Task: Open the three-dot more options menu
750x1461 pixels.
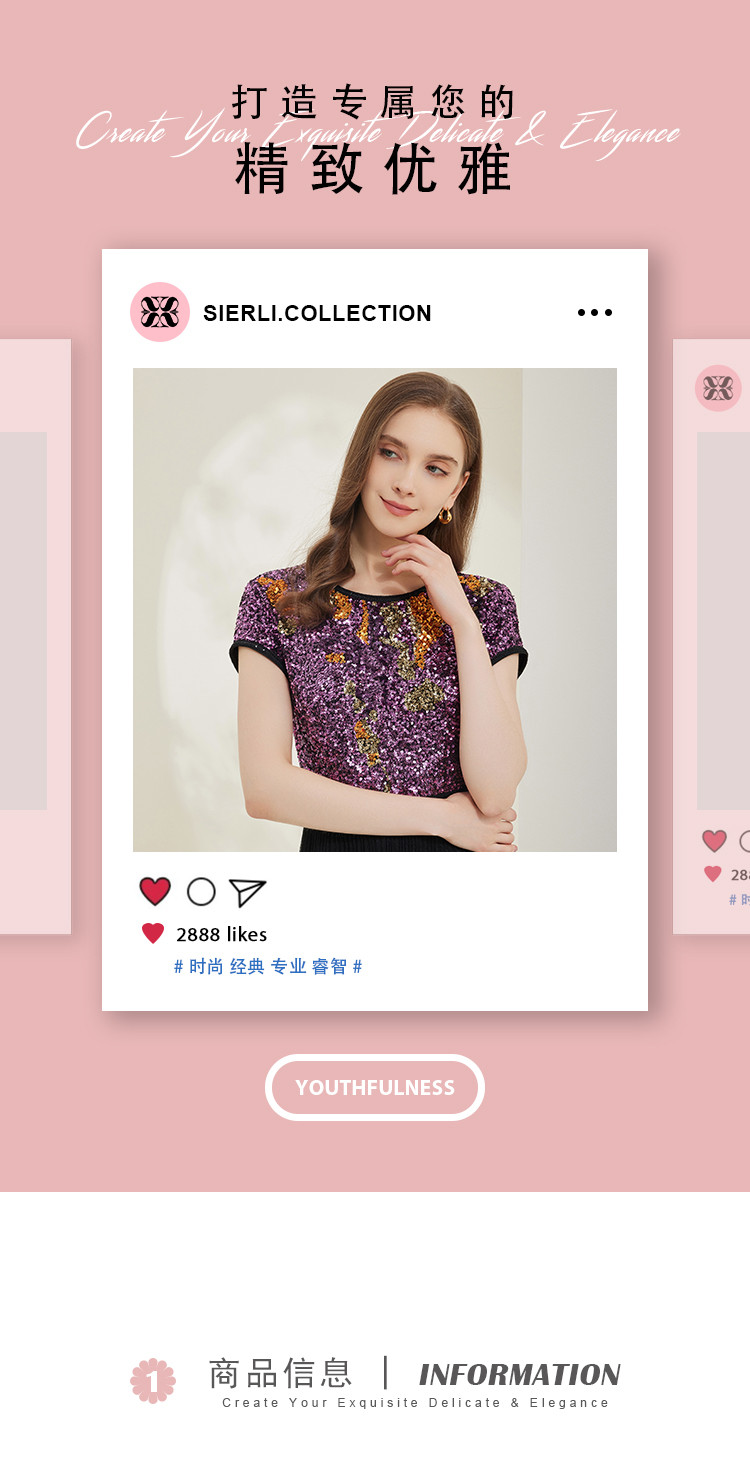Action: coord(595,313)
